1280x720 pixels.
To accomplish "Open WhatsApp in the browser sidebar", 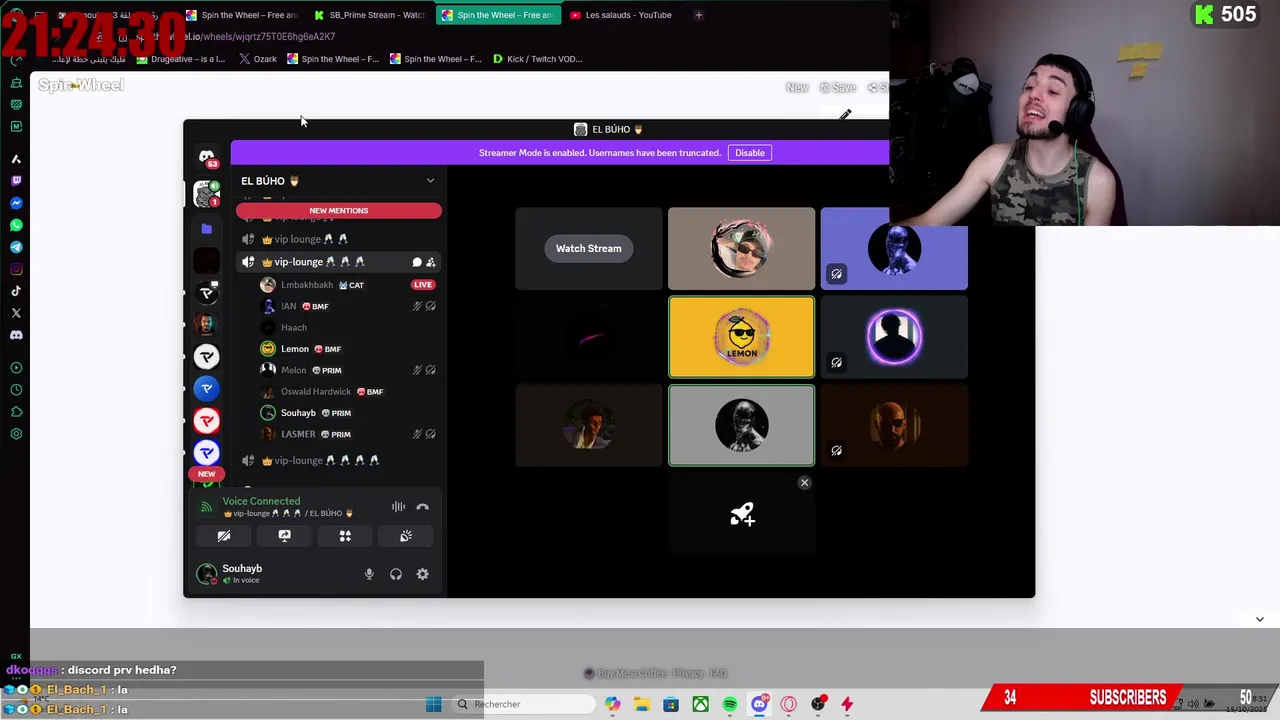I will click(16, 225).
